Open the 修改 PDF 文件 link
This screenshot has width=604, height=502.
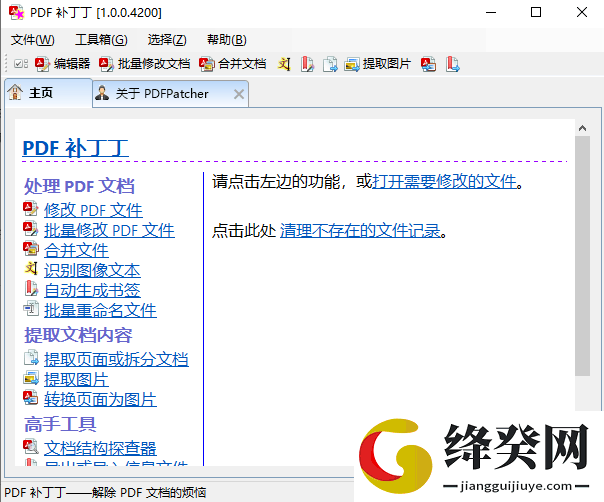coord(93,210)
